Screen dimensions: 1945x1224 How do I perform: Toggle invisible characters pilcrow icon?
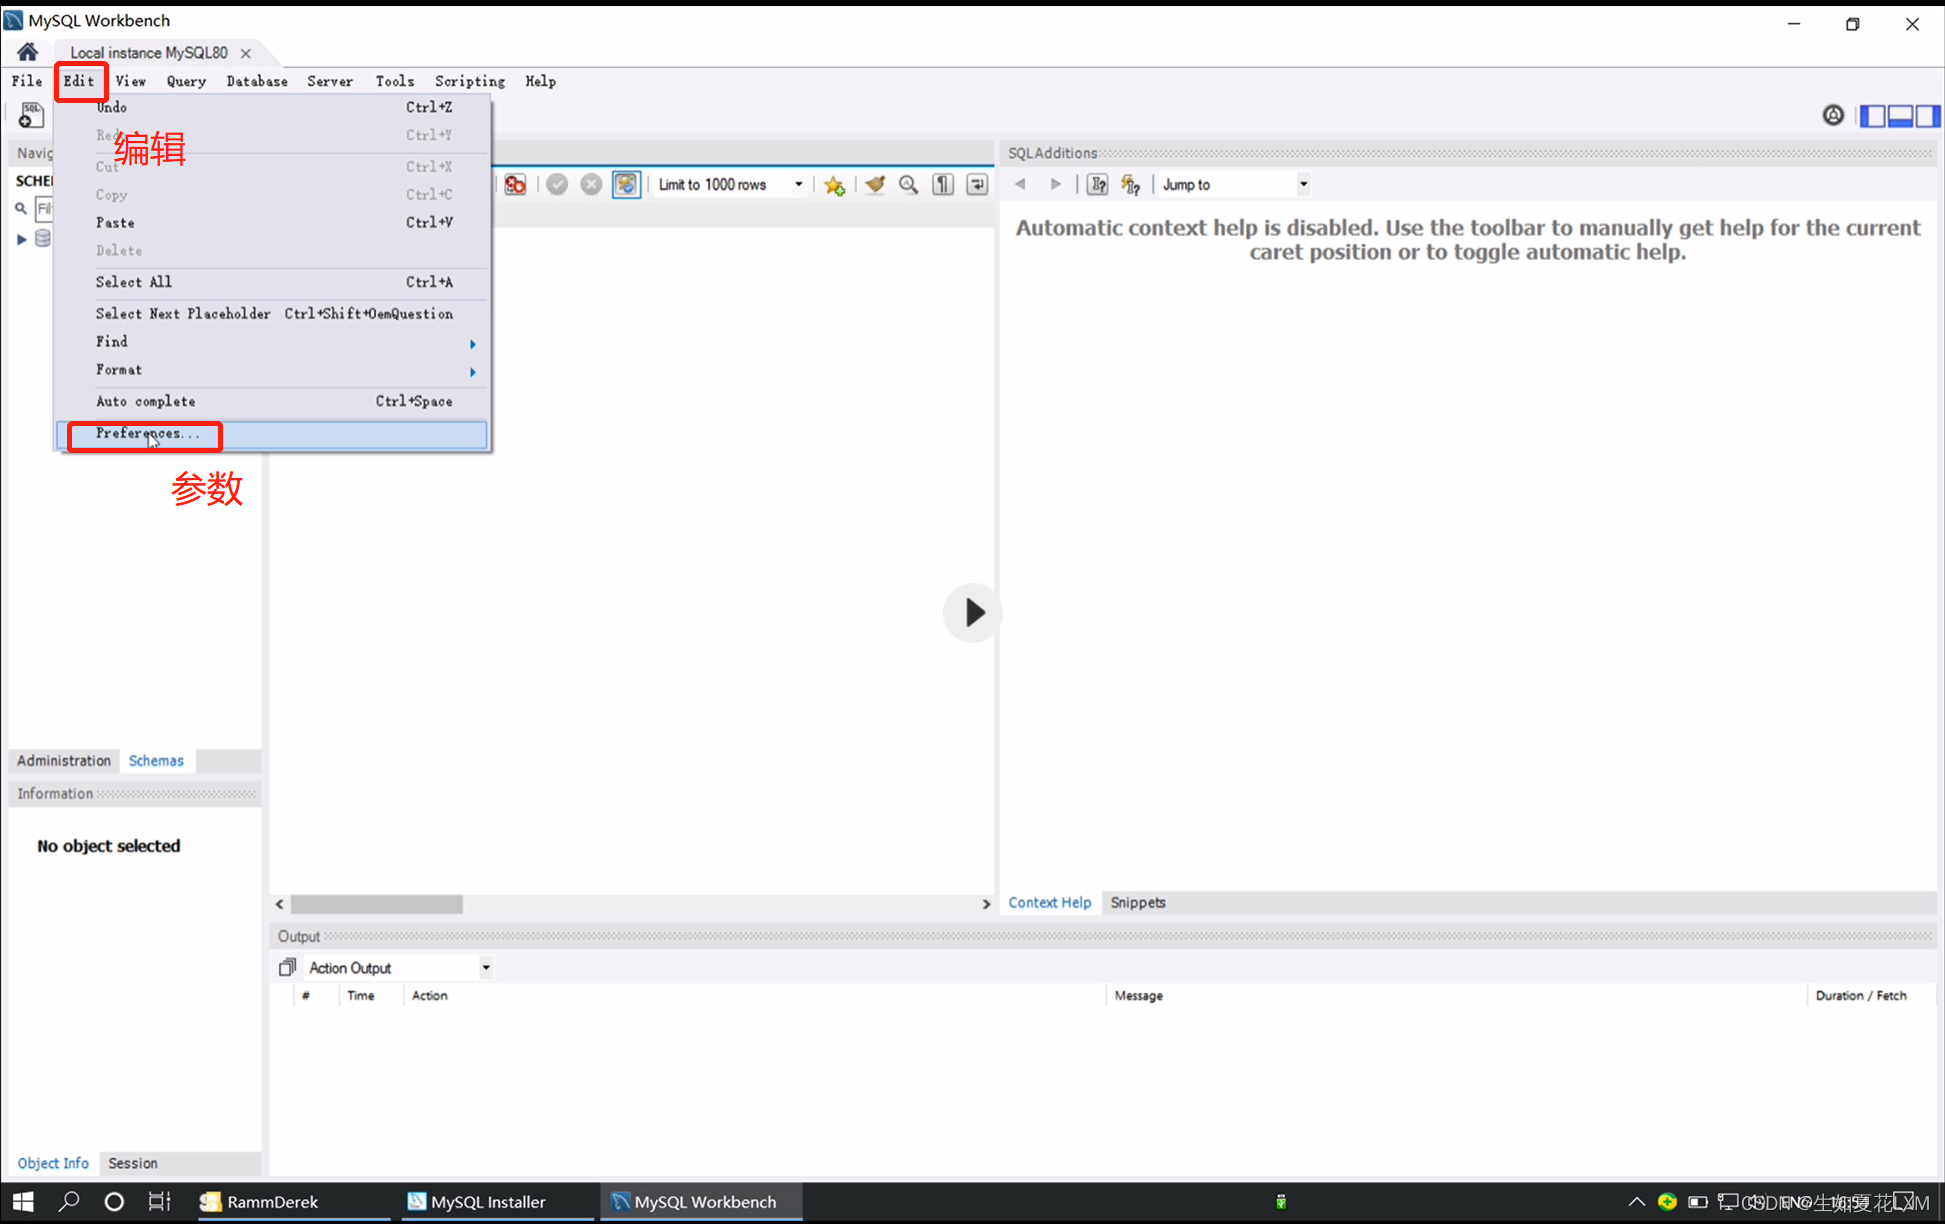pyautogui.click(x=942, y=185)
